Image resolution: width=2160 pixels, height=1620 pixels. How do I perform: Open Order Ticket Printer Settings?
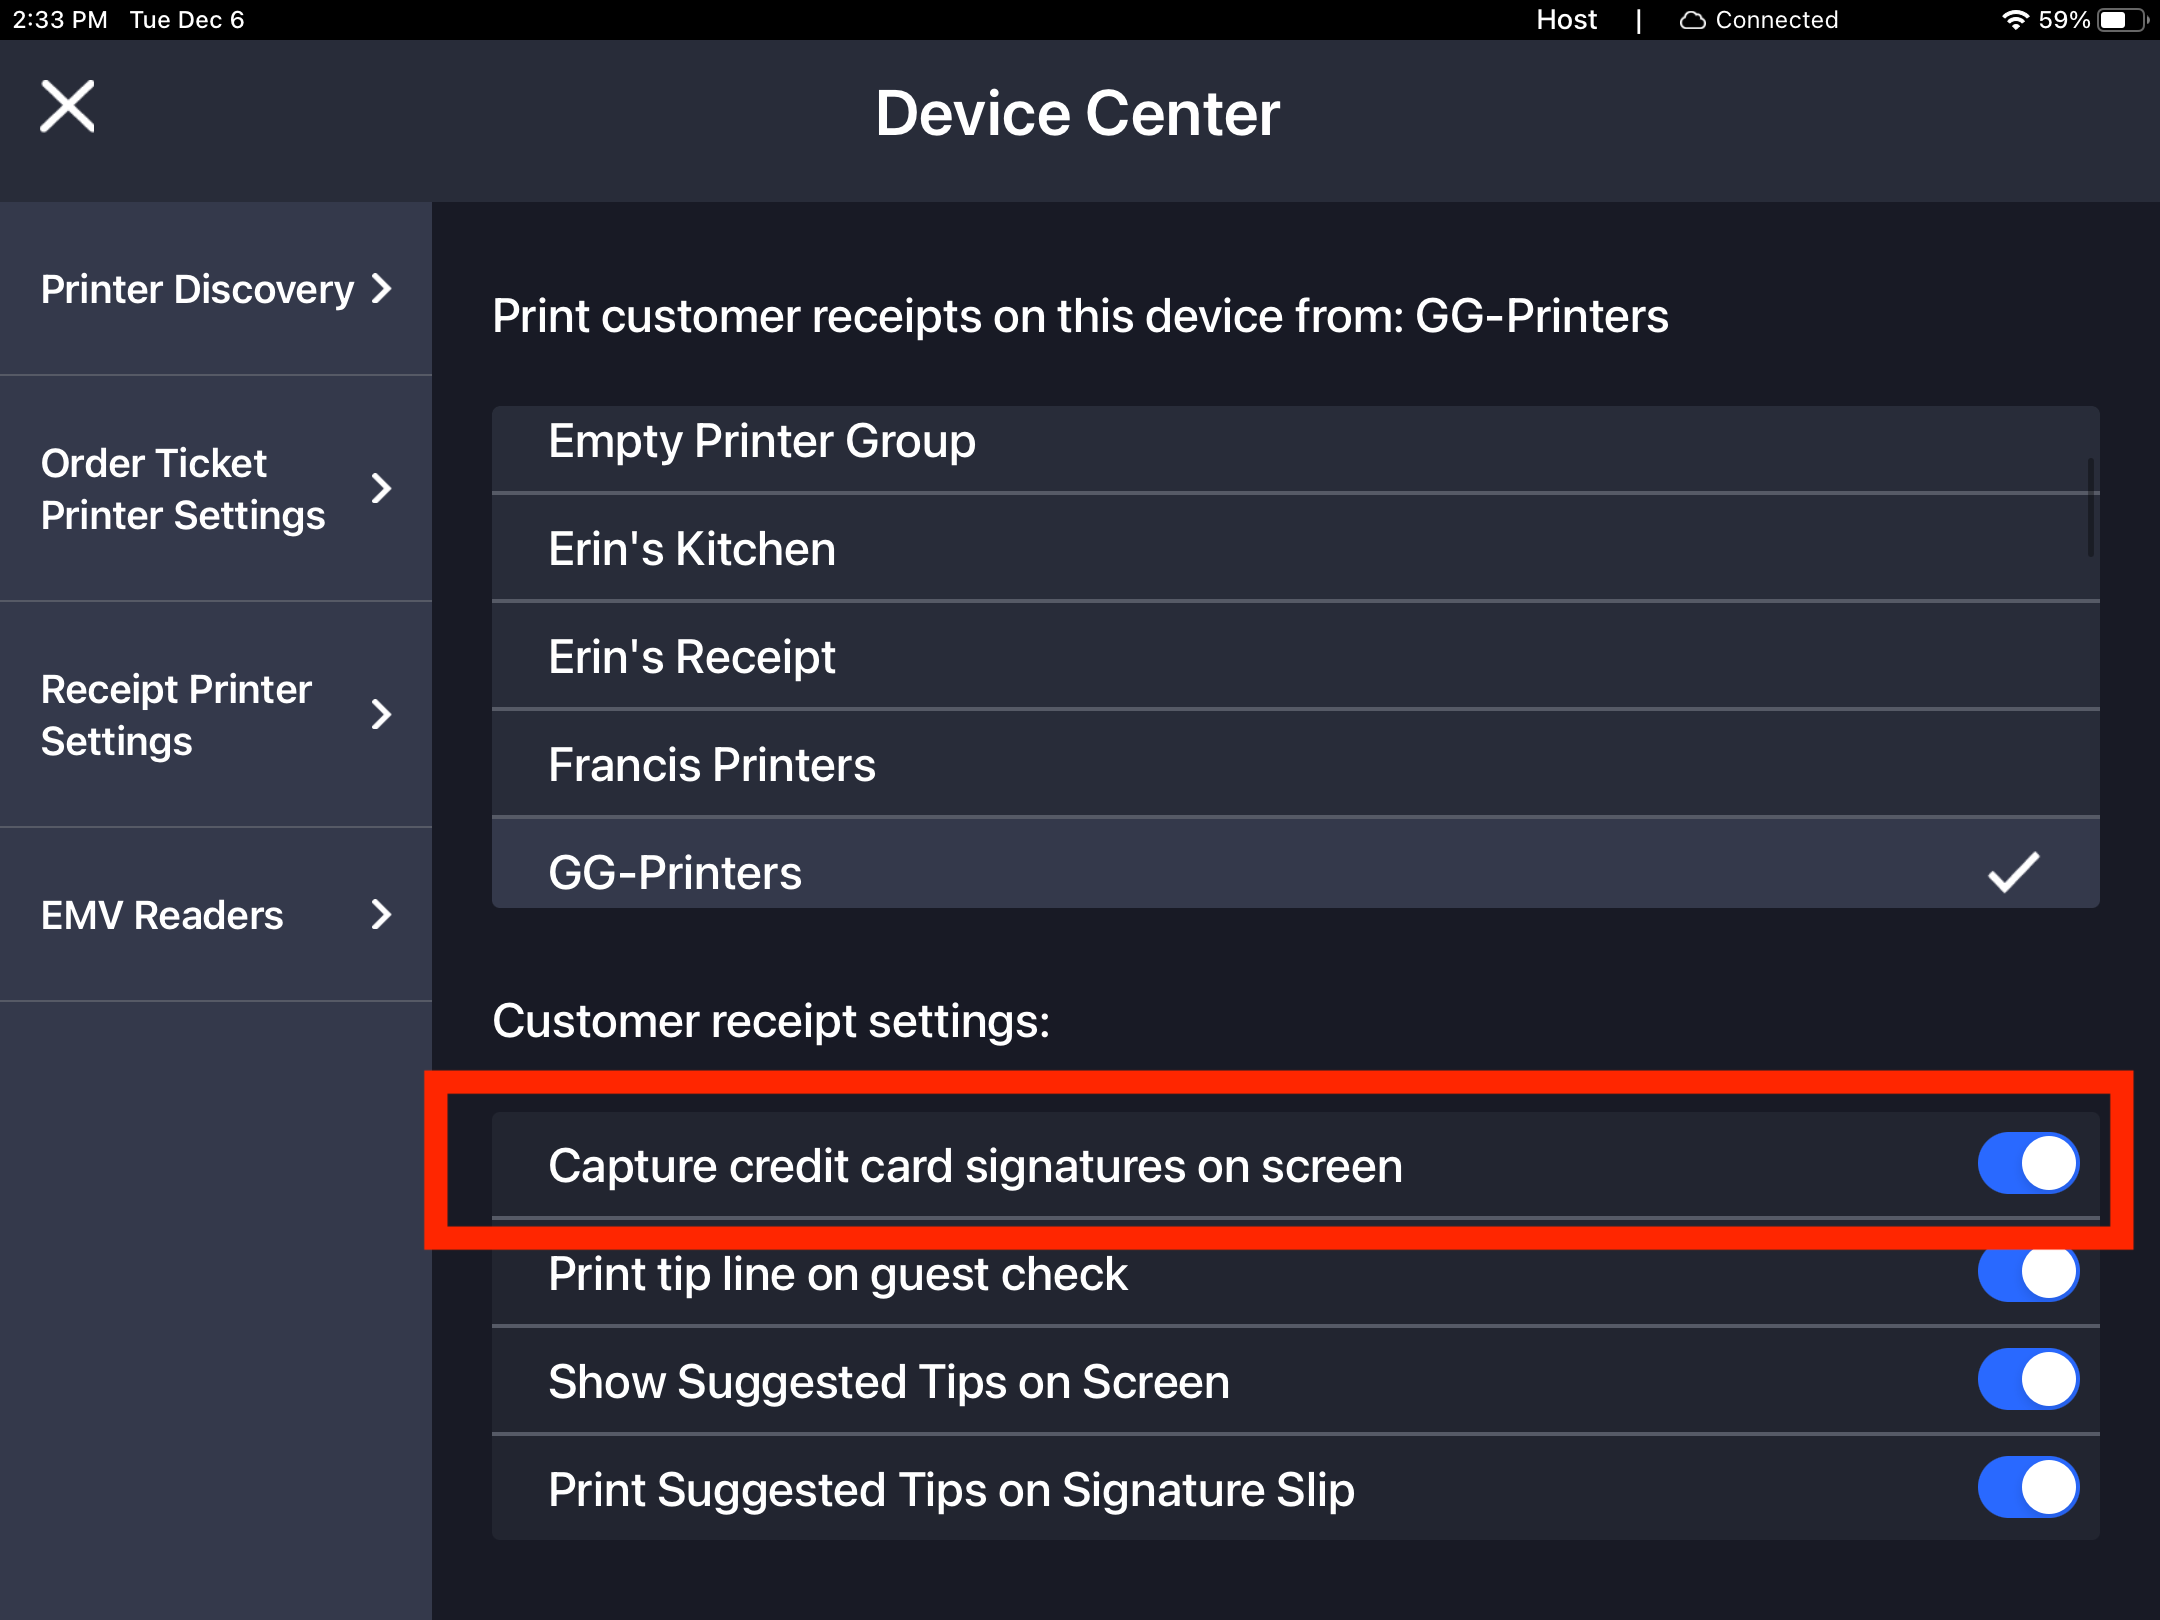(x=214, y=489)
